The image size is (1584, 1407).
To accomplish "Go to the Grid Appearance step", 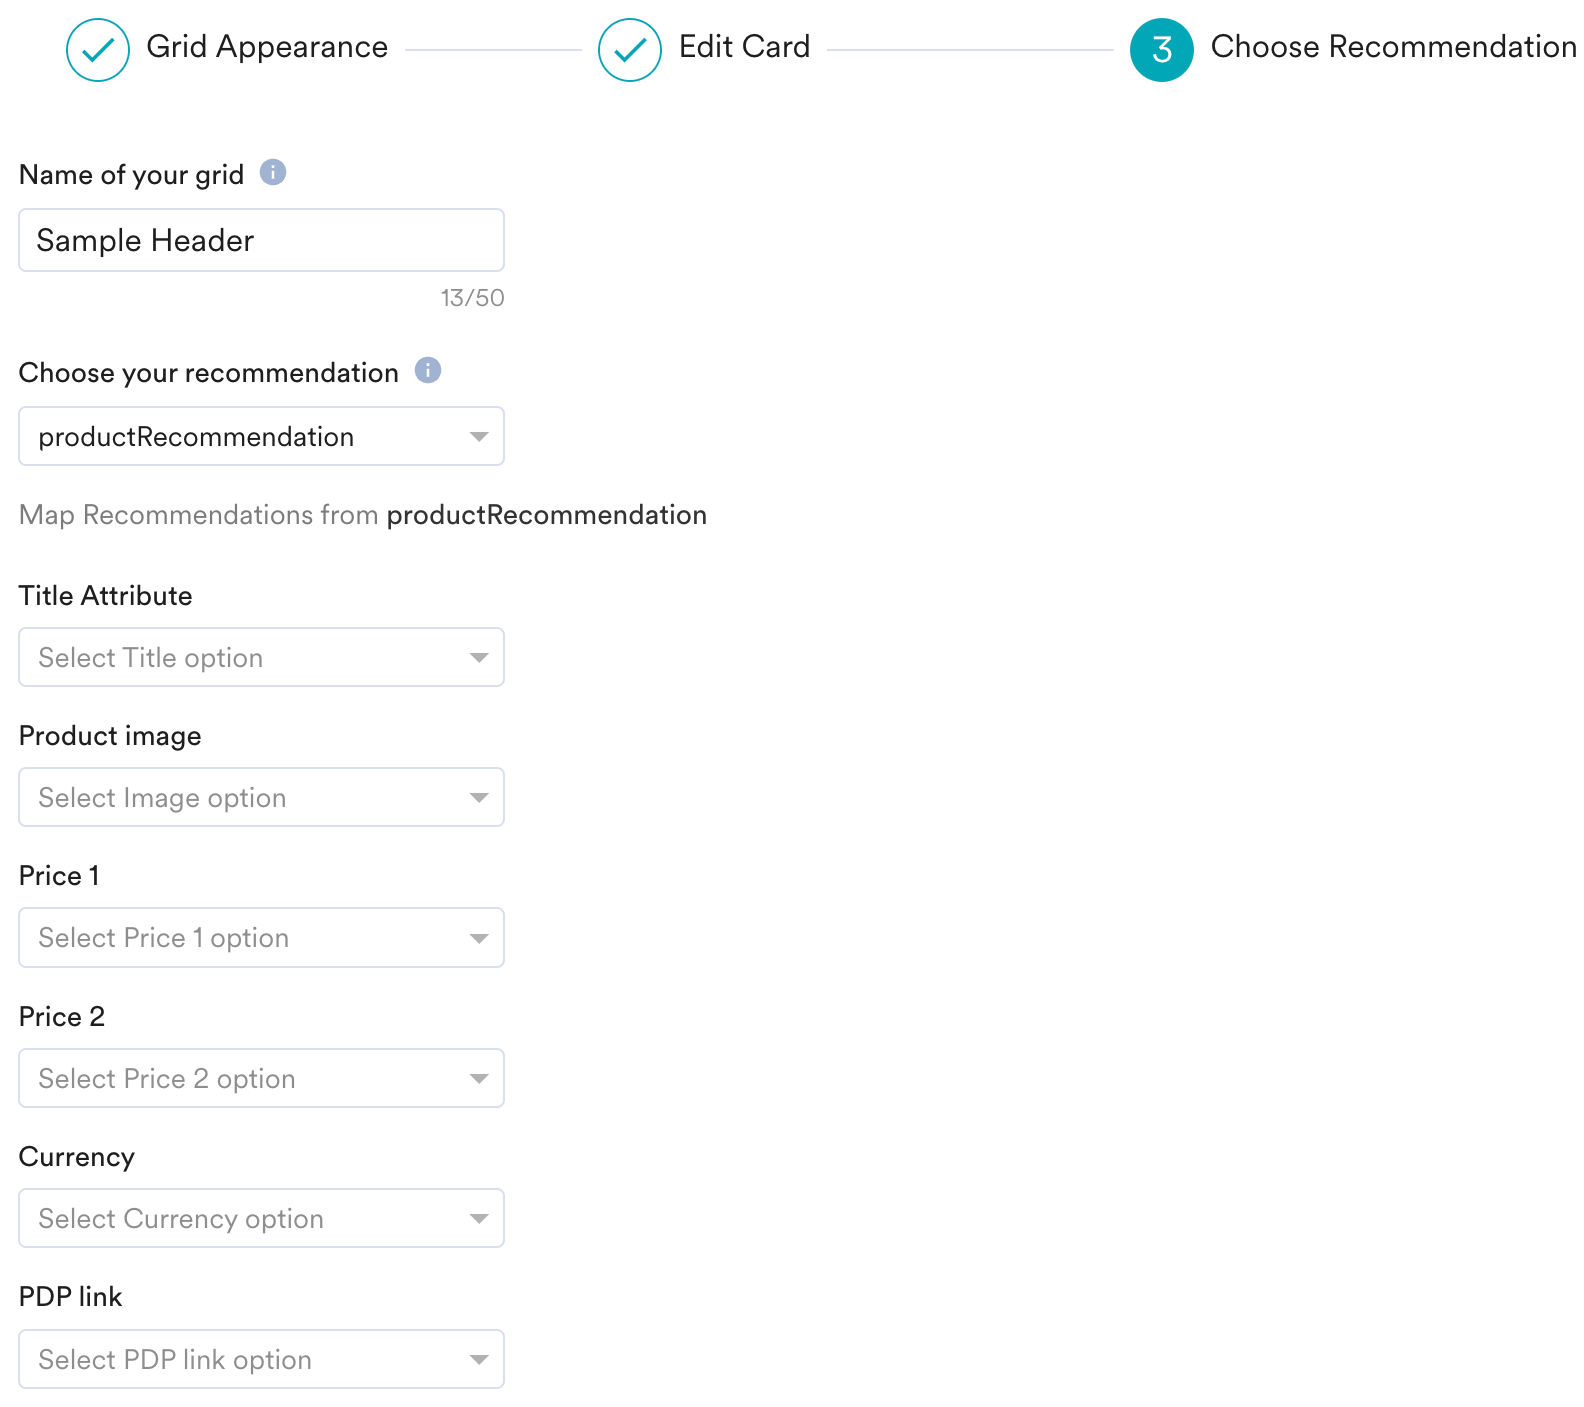I will pos(267,47).
